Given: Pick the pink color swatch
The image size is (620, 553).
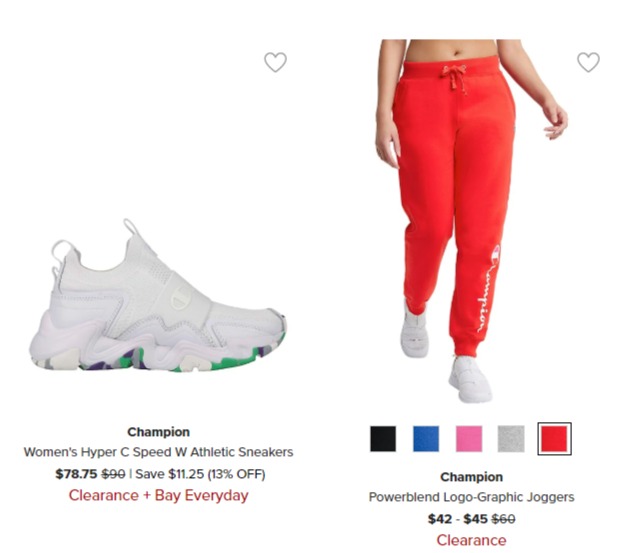Looking at the screenshot, I should (469, 439).
